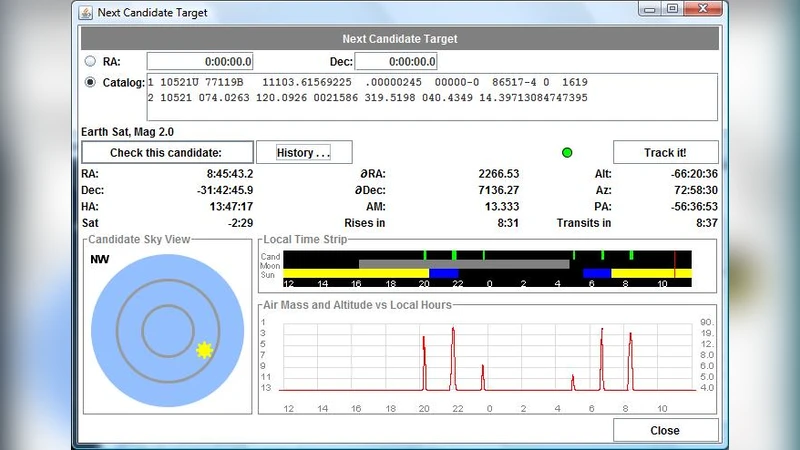Click the Close button at bottom right
The height and width of the screenshot is (450, 800).
[x=664, y=430]
